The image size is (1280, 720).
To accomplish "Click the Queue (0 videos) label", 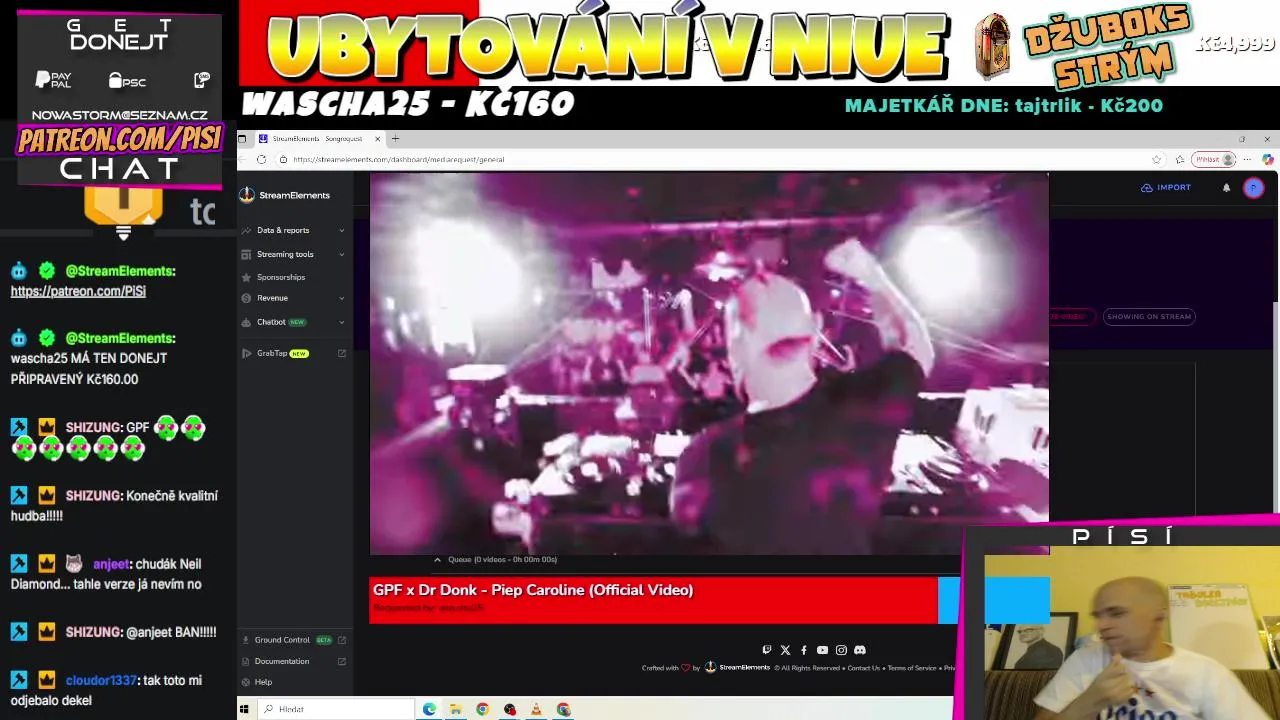I will (503, 560).
